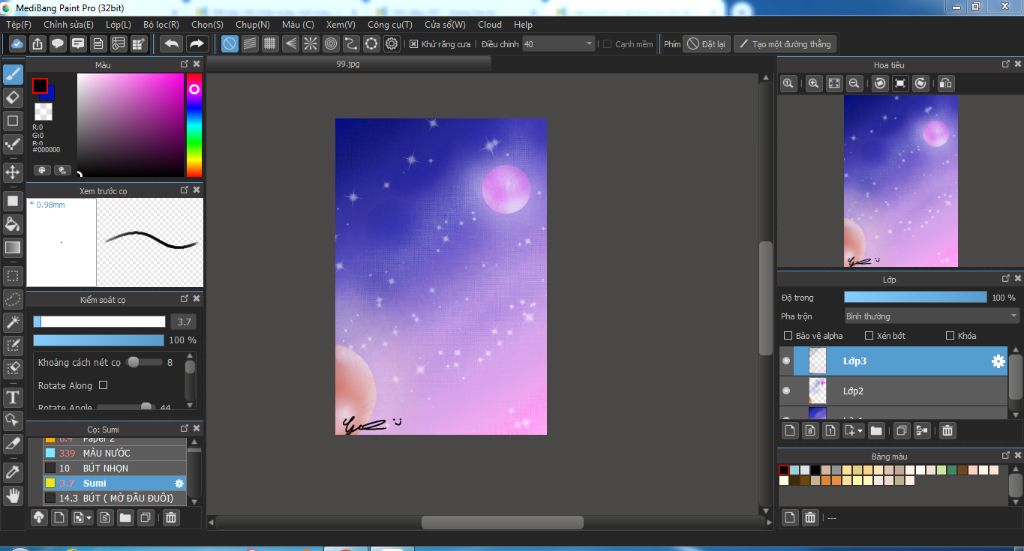Click Tạo một đường thẳng button
This screenshot has height=551, width=1024.
coord(786,44)
